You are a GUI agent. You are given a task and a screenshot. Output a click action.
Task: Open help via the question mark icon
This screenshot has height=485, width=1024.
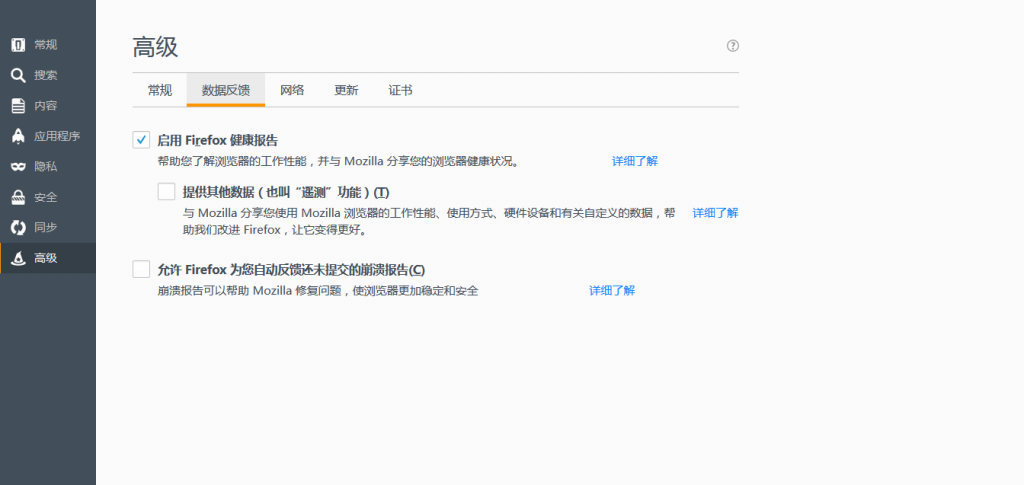pyautogui.click(x=733, y=46)
